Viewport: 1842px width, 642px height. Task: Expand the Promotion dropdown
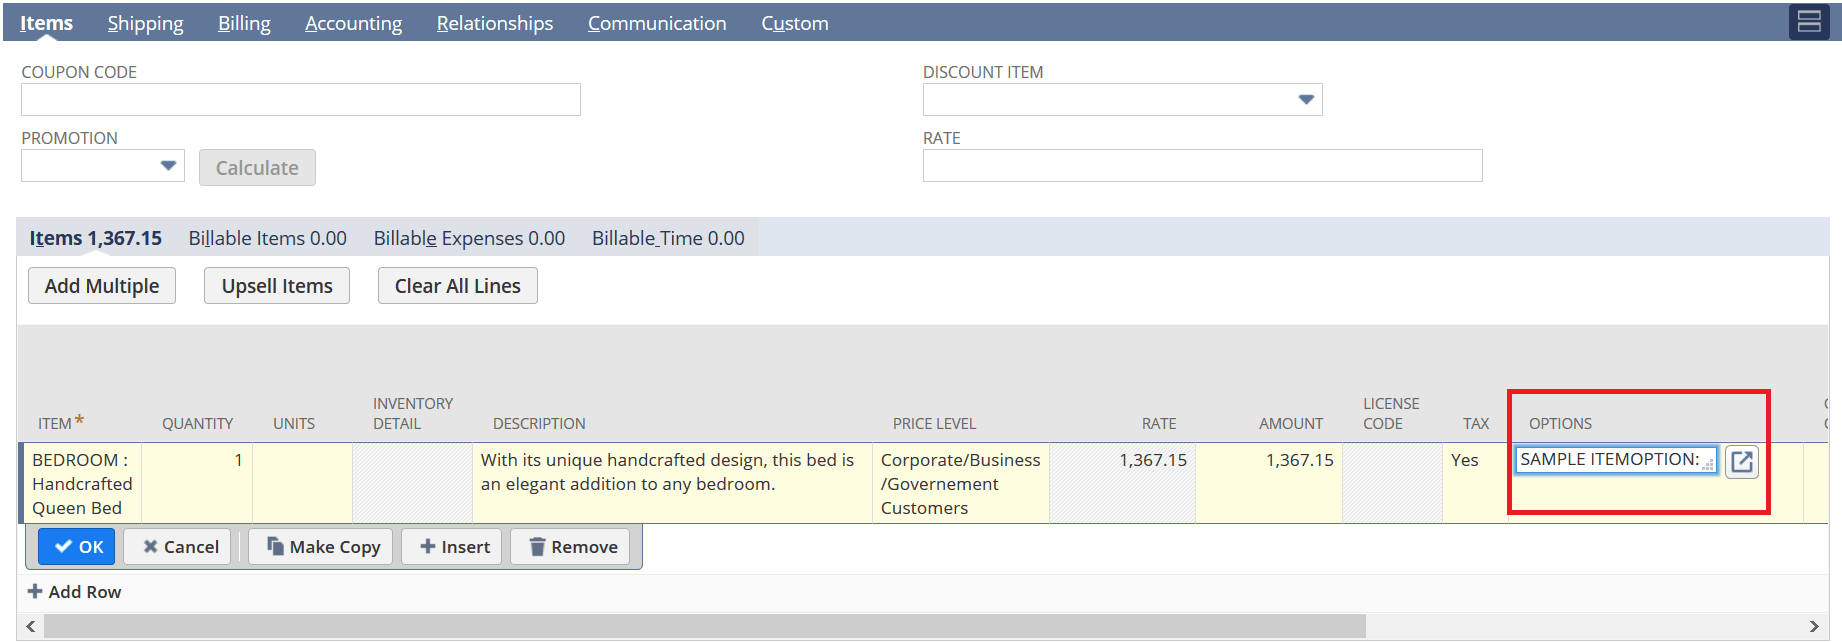[168, 165]
